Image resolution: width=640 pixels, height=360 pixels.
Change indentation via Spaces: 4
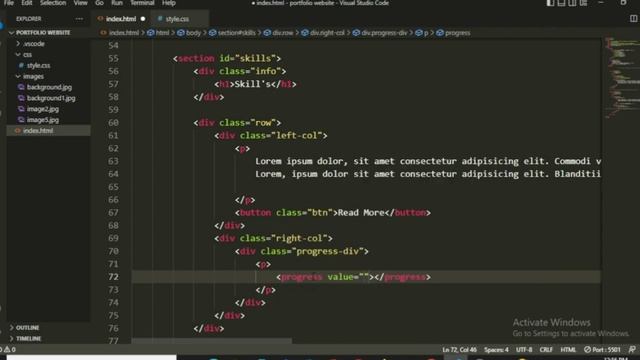click(x=496, y=350)
